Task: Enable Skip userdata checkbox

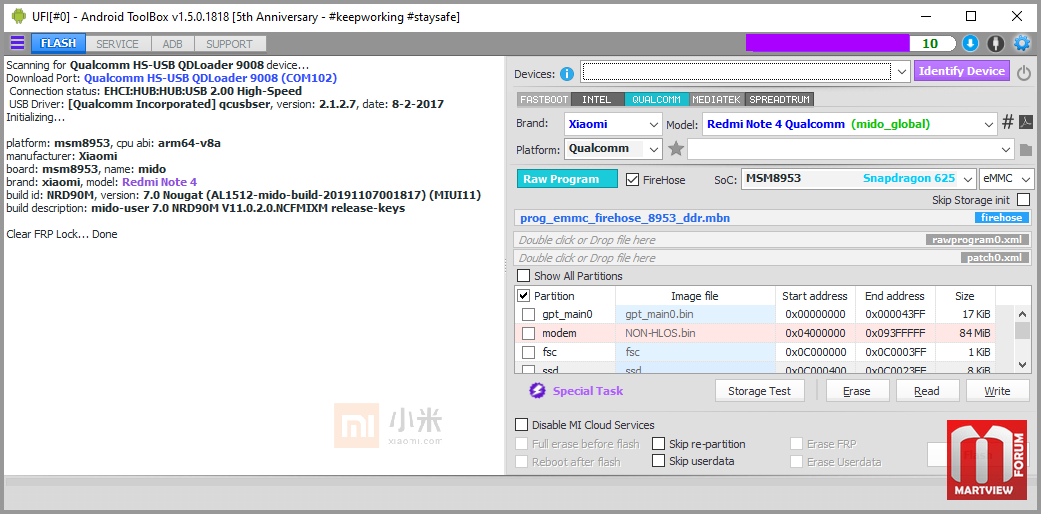Action: (x=658, y=461)
